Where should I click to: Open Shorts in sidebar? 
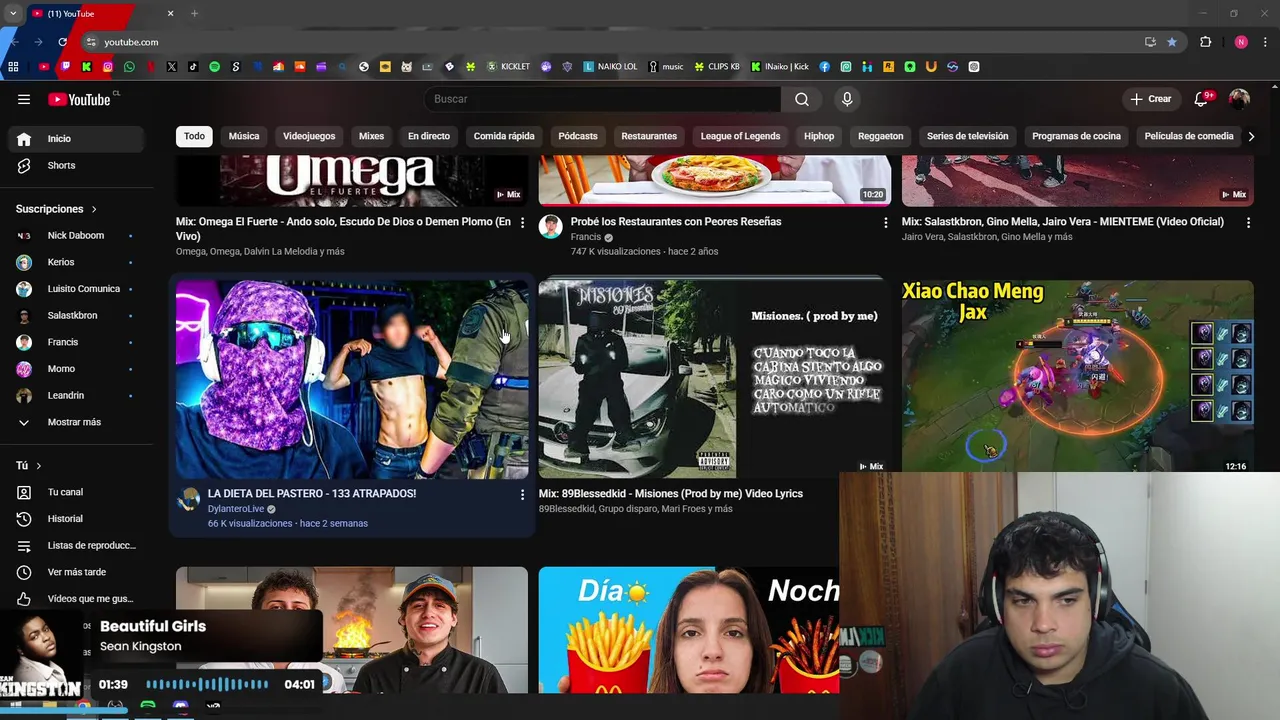(x=76, y=165)
